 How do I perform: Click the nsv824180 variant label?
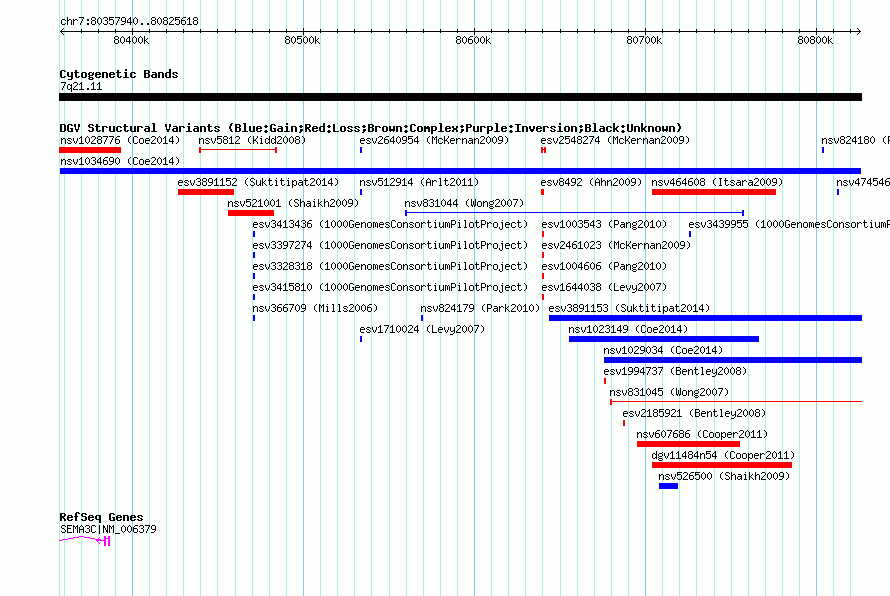coord(855,140)
